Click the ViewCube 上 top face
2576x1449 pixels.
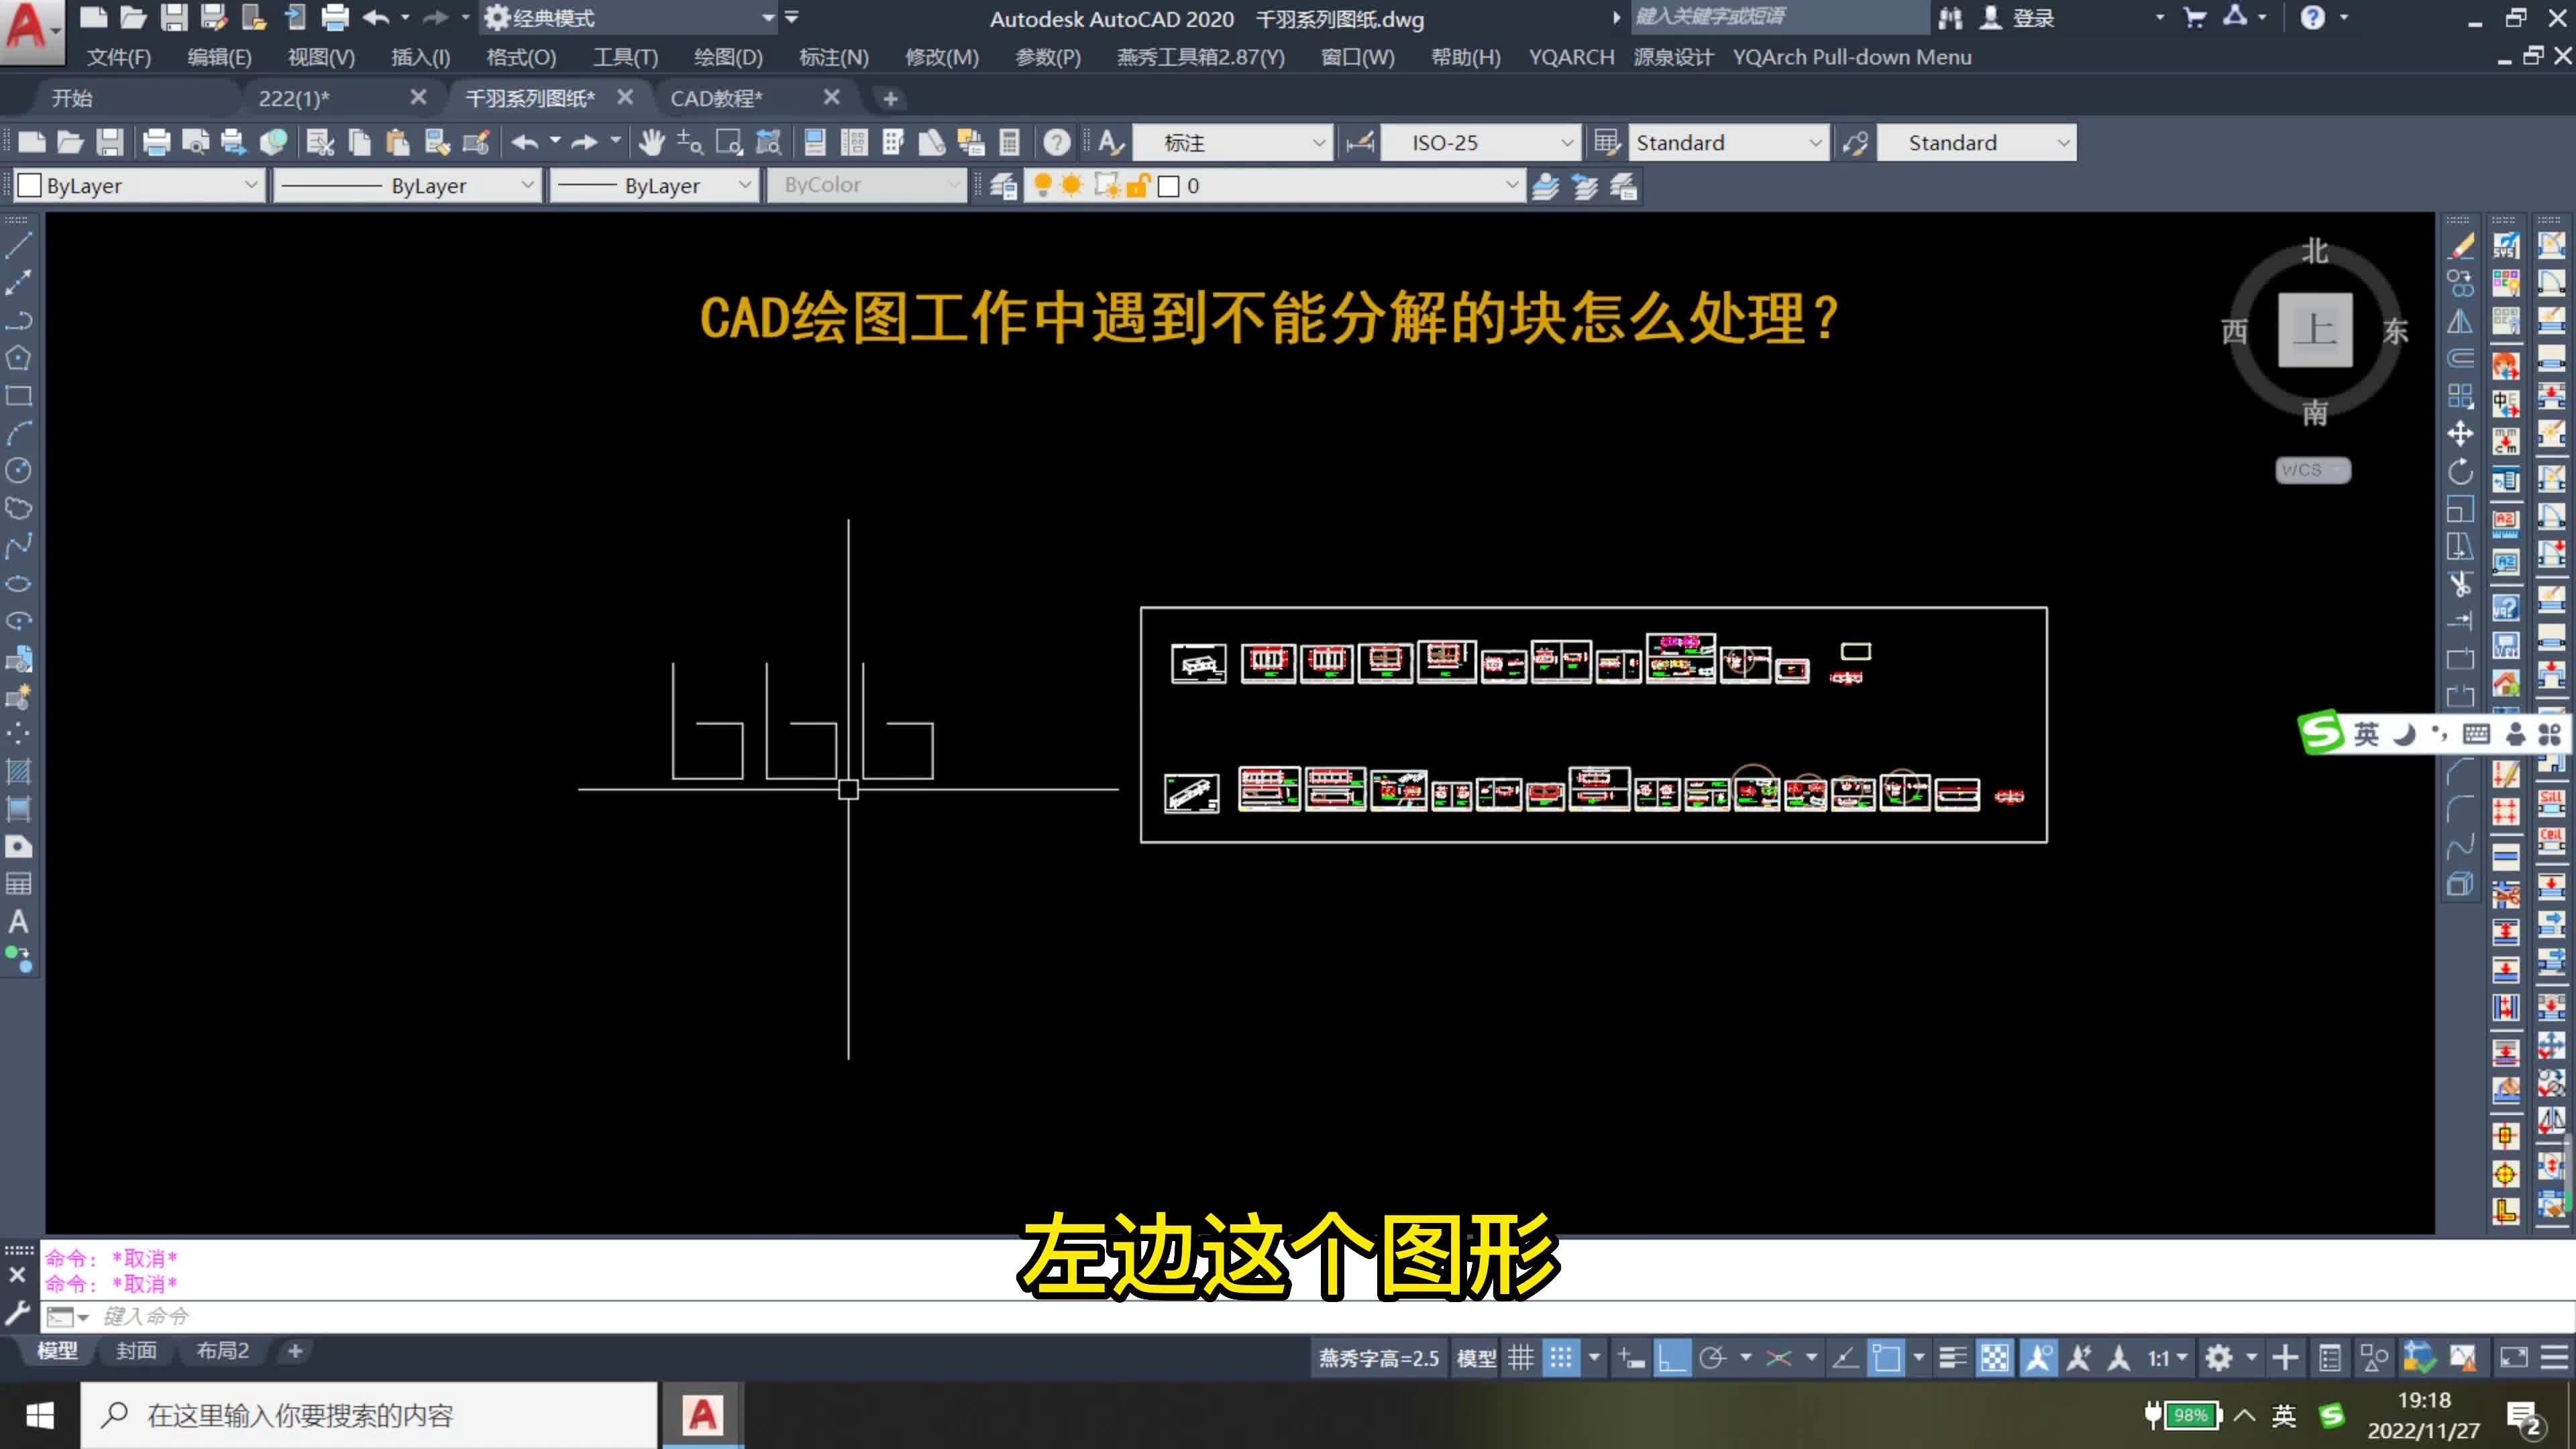coord(2315,330)
